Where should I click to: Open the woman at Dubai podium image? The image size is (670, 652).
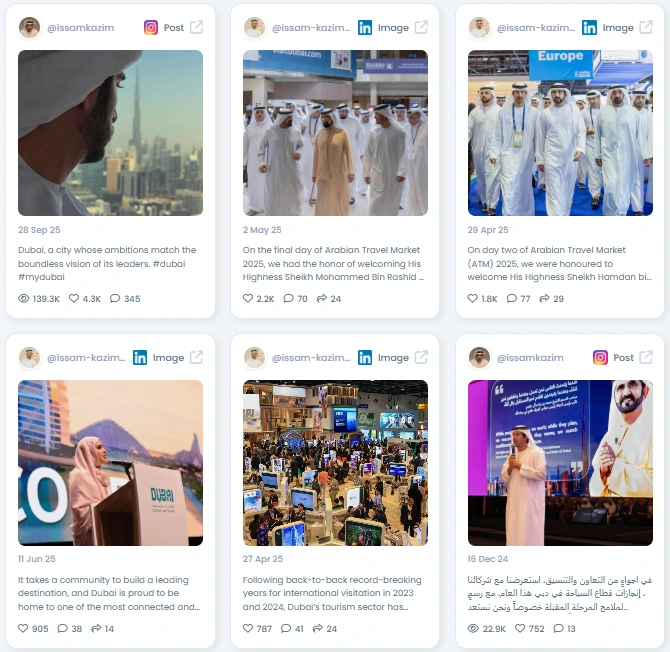[110, 463]
